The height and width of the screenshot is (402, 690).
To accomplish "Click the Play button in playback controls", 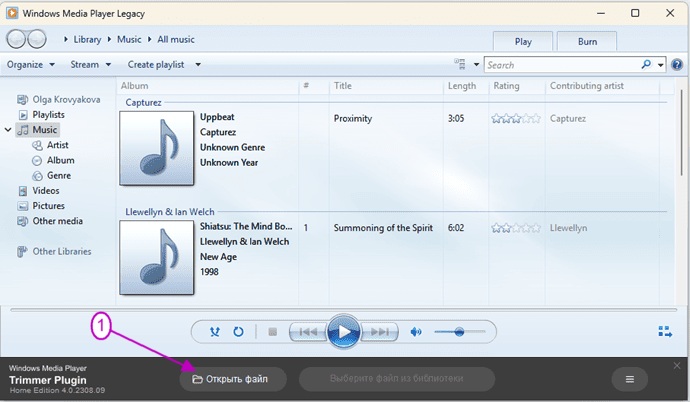I will click(343, 332).
